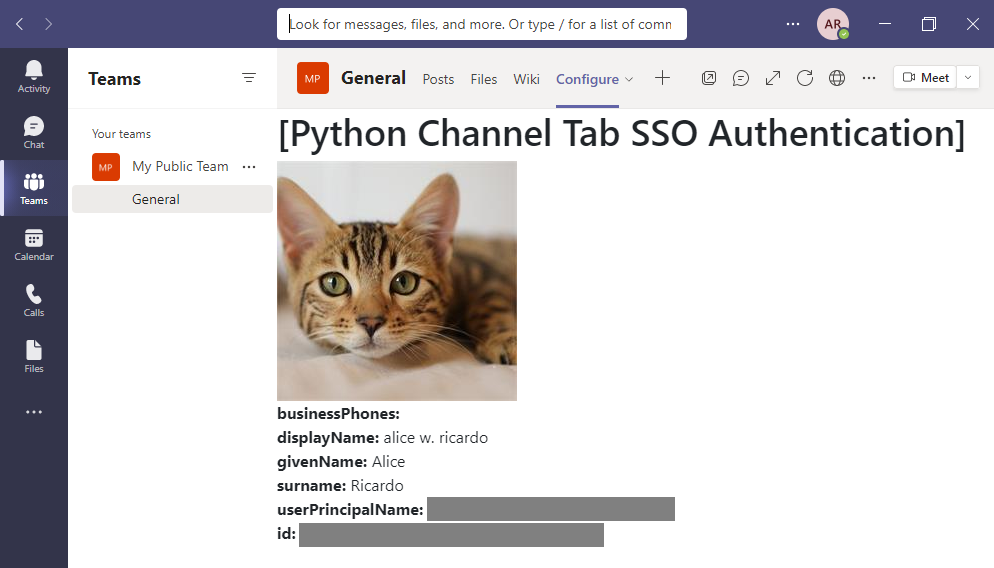Click the givenName value Alice
Image resolution: width=994 pixels, height=568 pixels.
[388, 462]
